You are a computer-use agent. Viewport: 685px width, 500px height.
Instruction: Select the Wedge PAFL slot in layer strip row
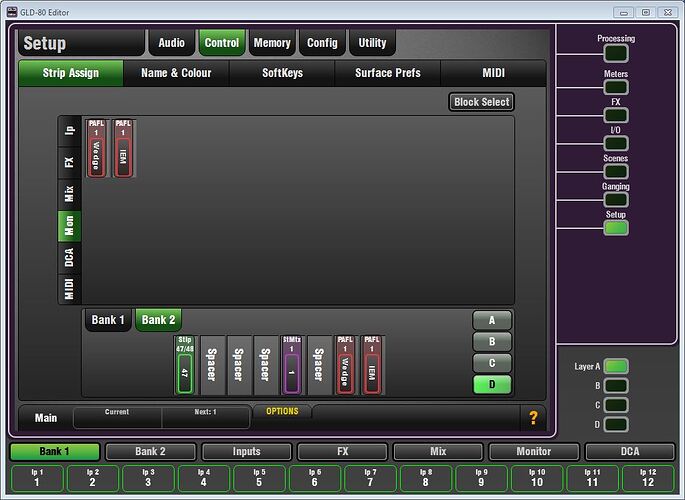pyautogui.click(x=345, y=365)
